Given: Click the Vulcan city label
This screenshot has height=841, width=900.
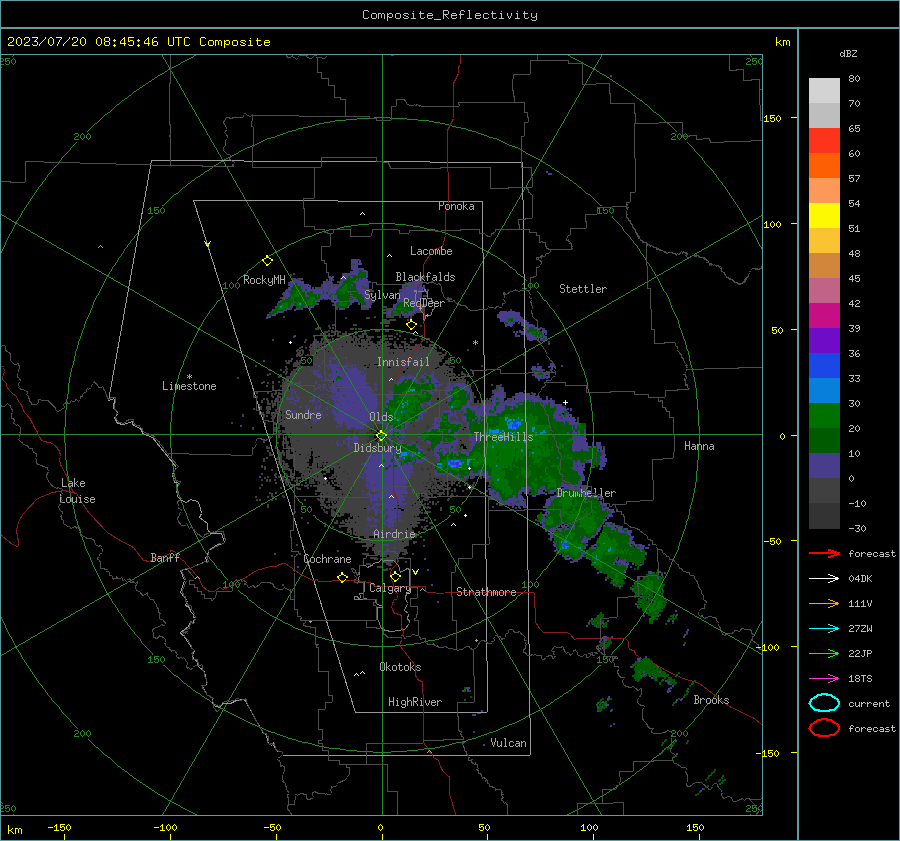Looking at the screenshot, I should 508,743.
